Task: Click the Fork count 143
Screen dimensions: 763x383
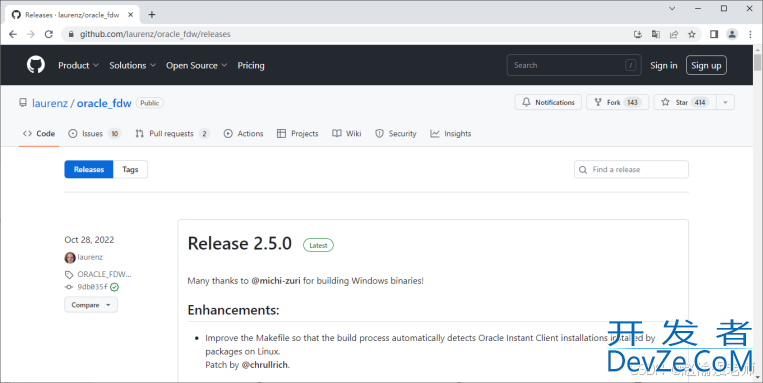Action: [632, 102]
